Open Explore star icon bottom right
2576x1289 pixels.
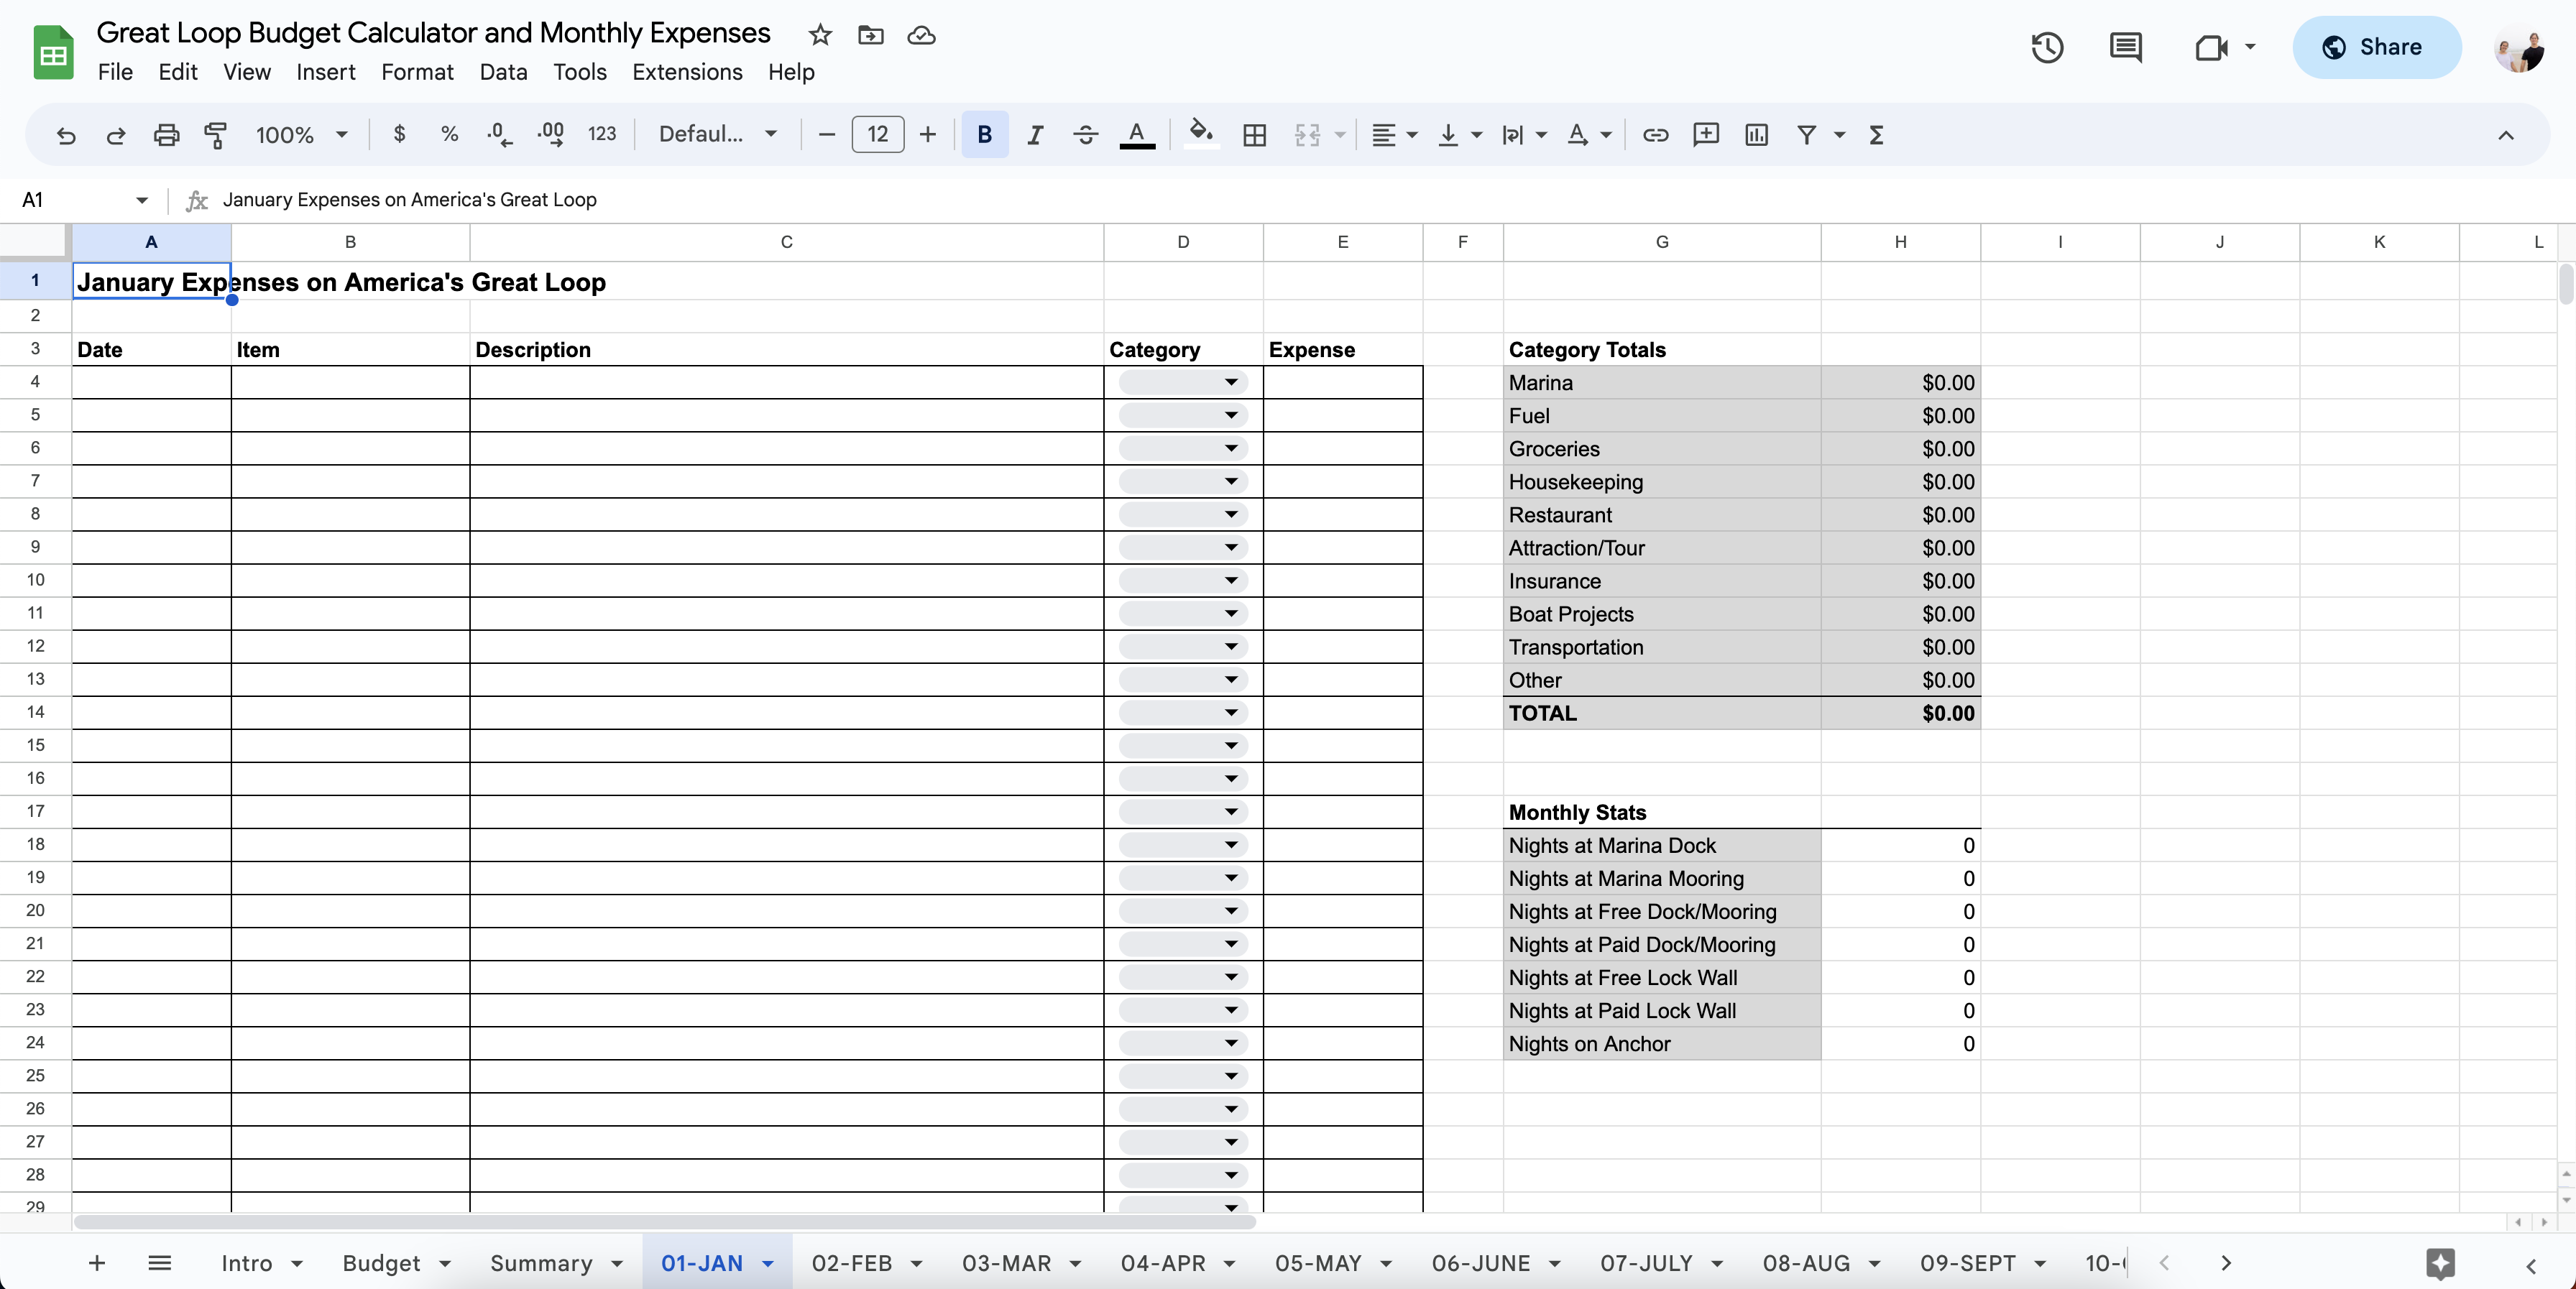tap(2440, 1263)
